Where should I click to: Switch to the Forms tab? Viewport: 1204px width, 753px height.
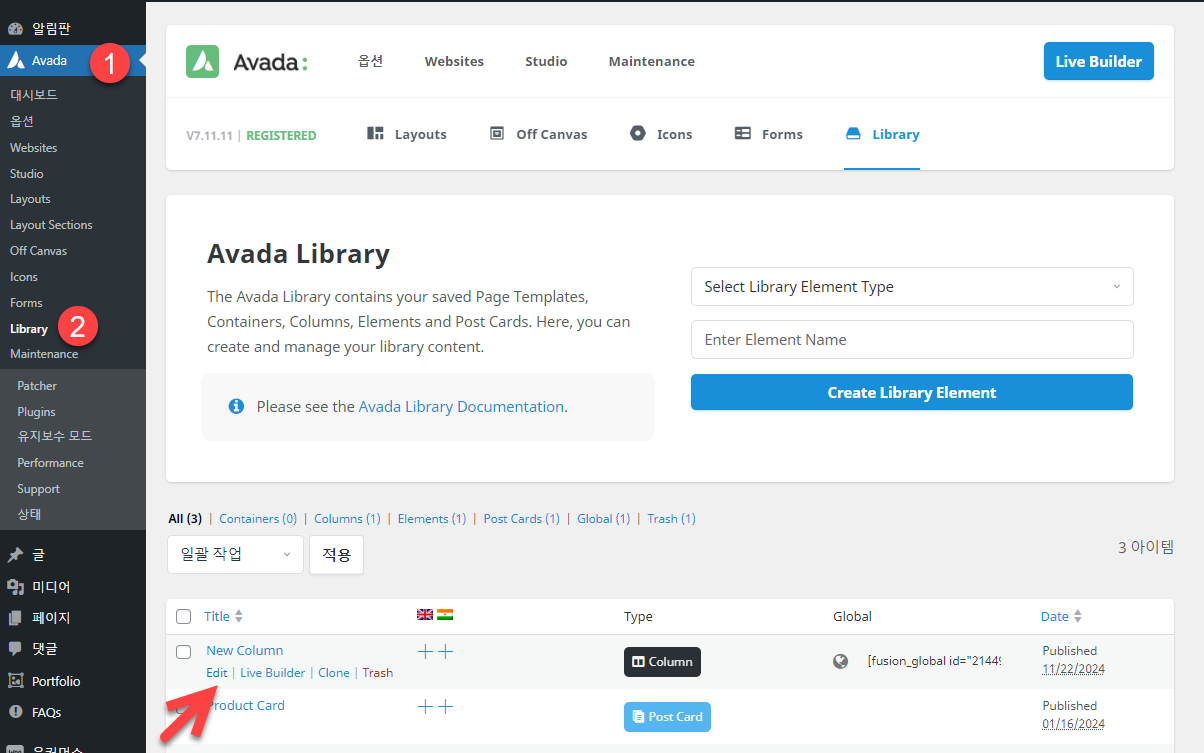pos(769,134)
